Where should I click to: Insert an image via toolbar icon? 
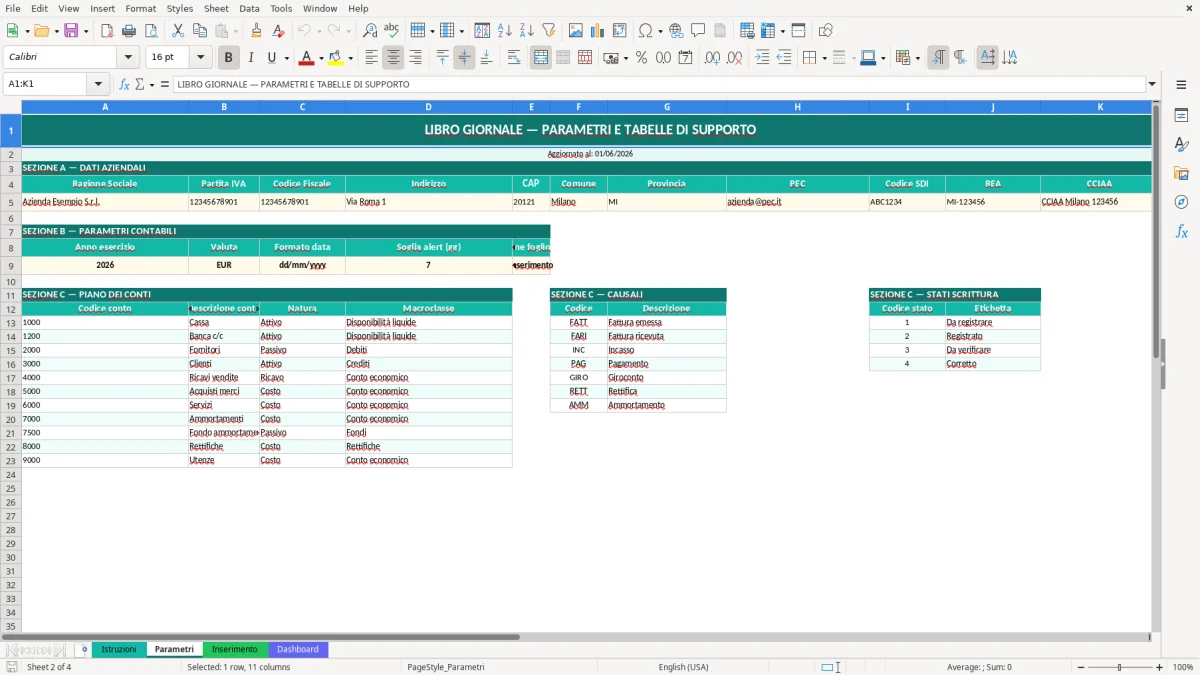tap(576, 31)
